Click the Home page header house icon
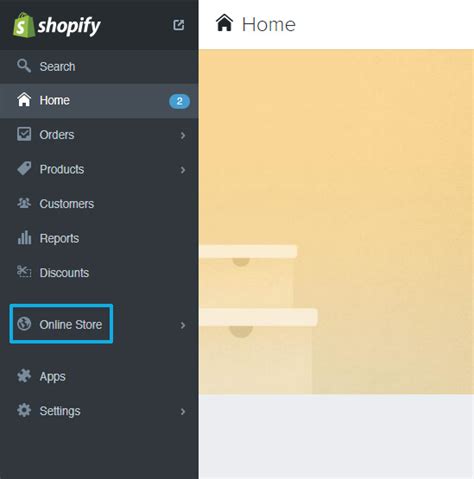 tap(224, 23)
